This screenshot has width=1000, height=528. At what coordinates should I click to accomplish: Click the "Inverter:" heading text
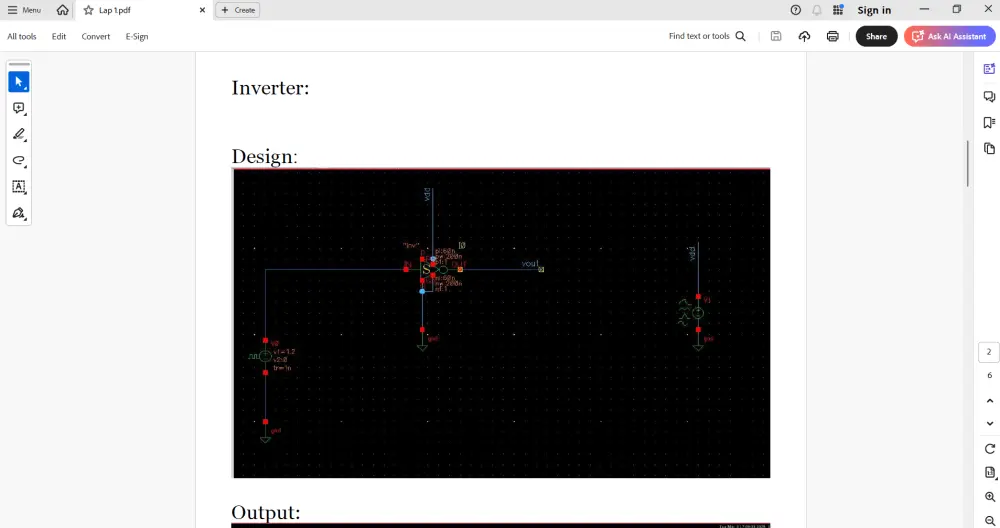[270, 88]
